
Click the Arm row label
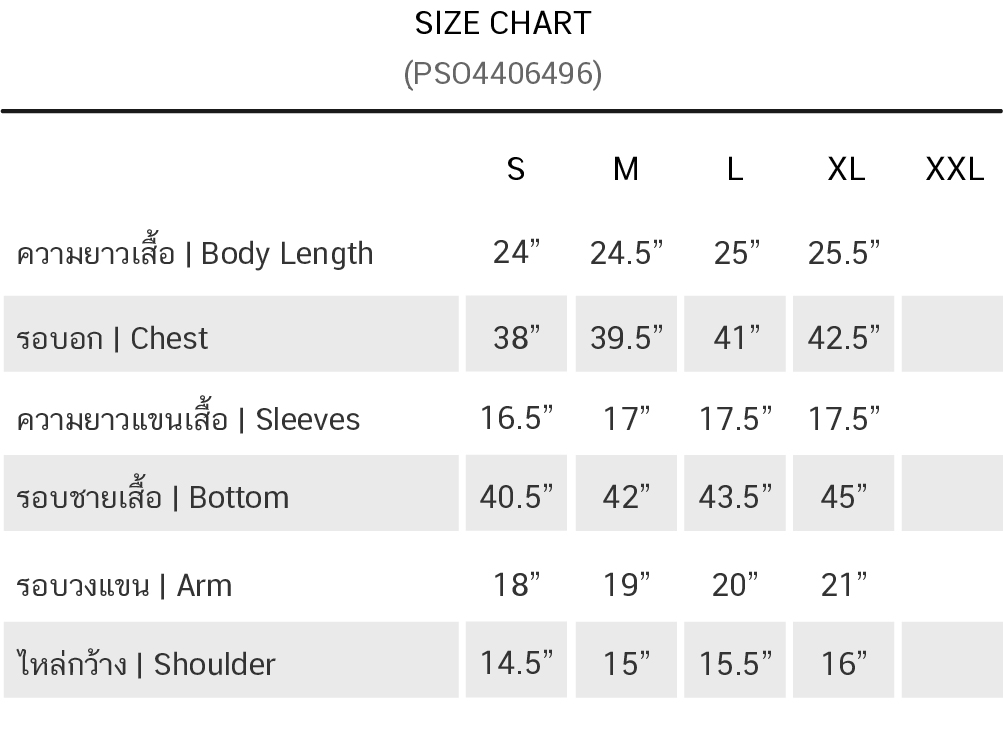point(124,584)
